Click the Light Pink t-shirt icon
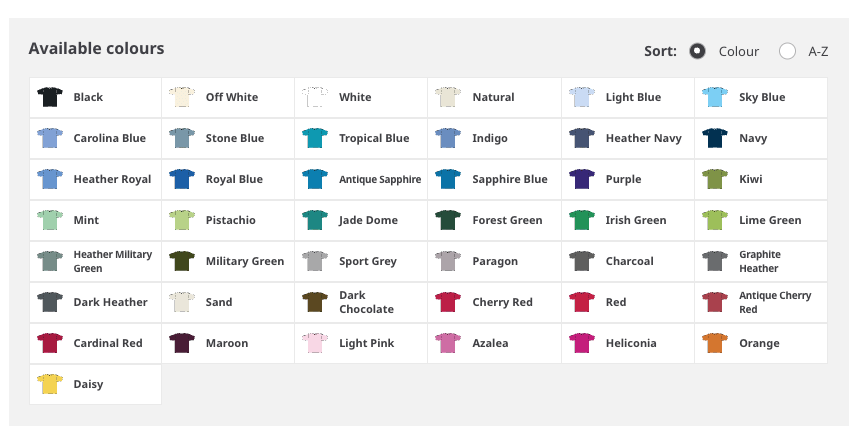Image resolution: width=862 pixels, height=443 pixels. click(x=315, y=343)
